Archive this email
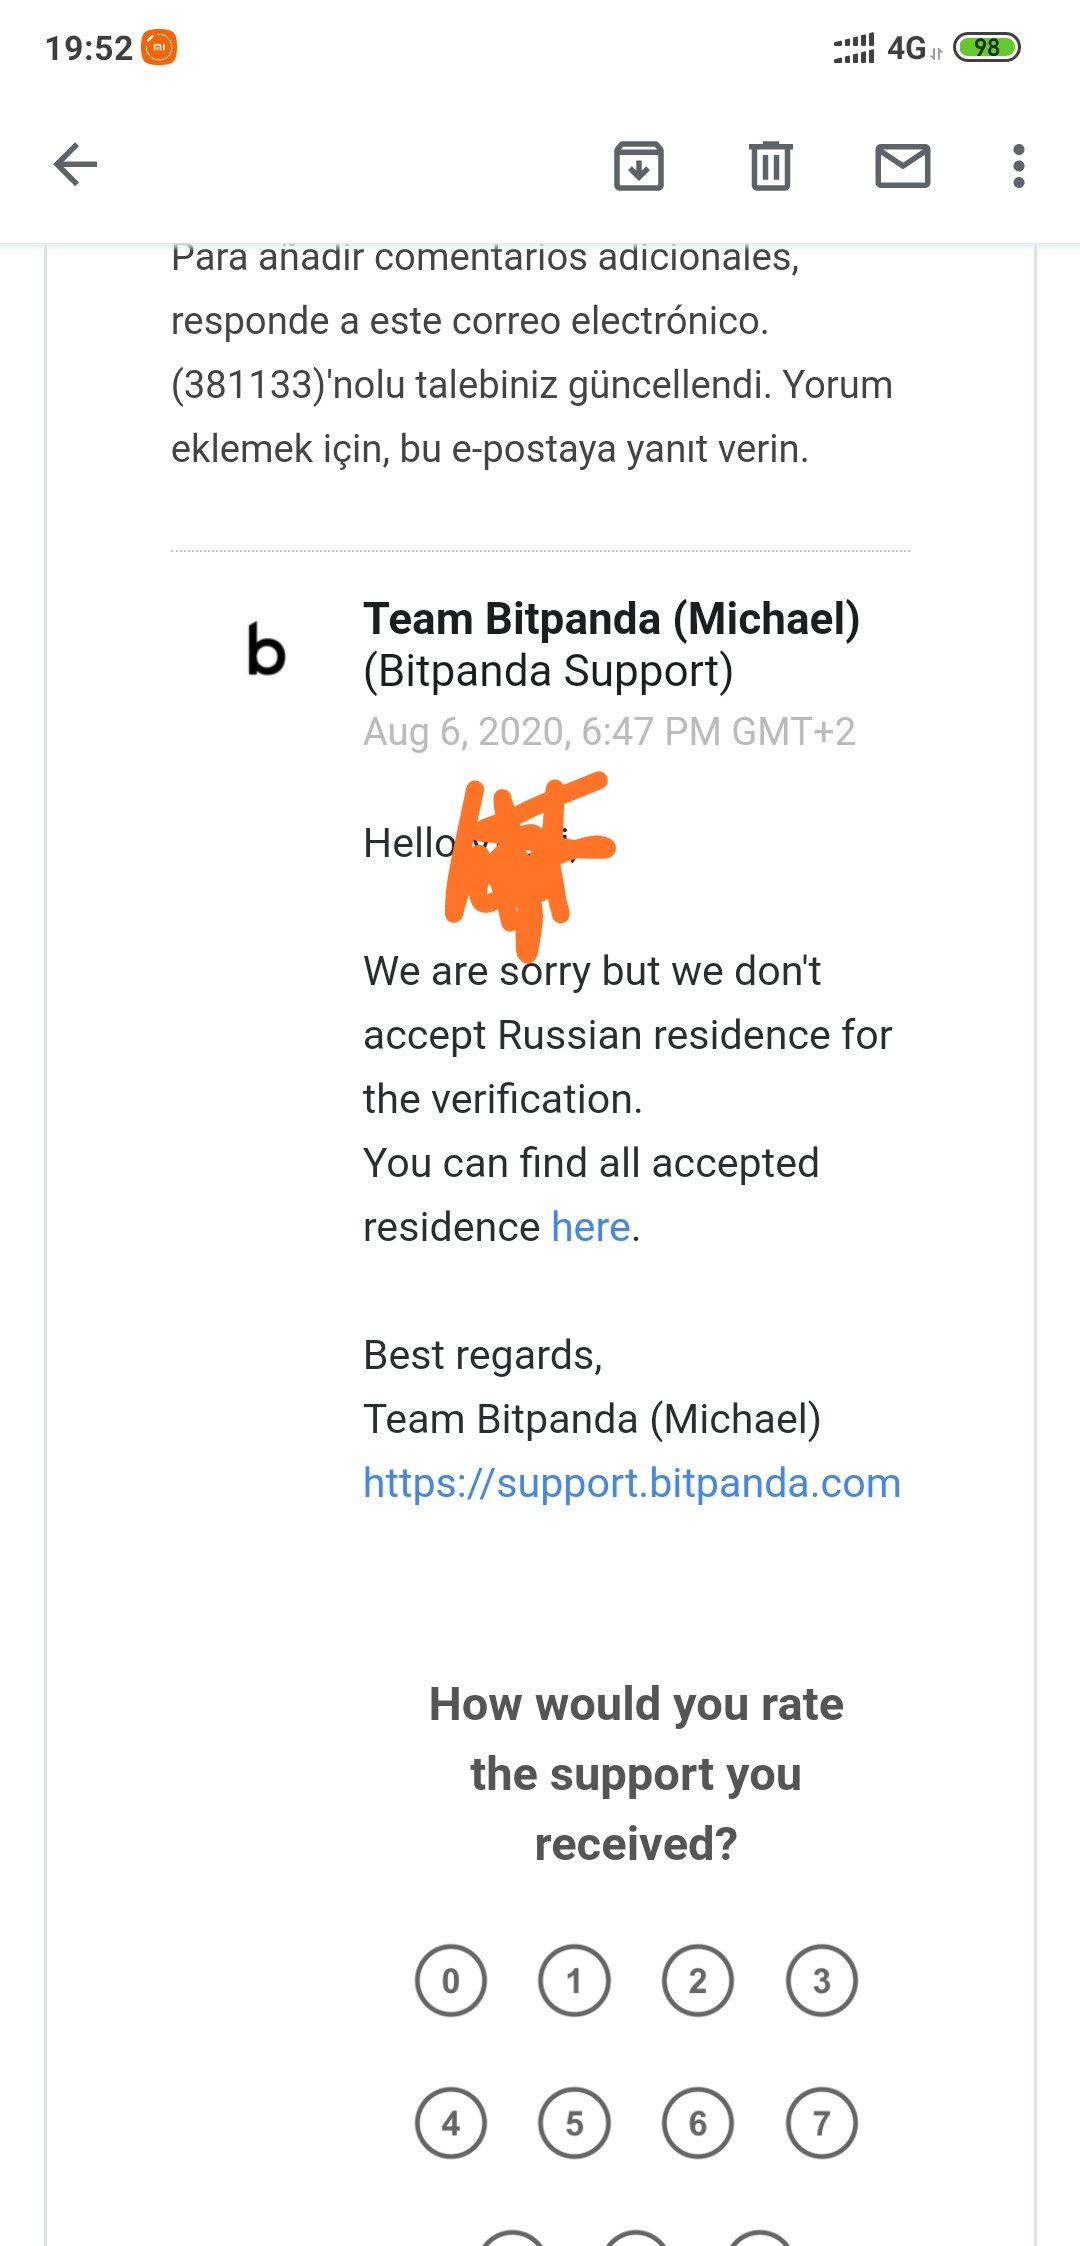Viewport: 1080px width, 2246px height. (x=639, y=166)
